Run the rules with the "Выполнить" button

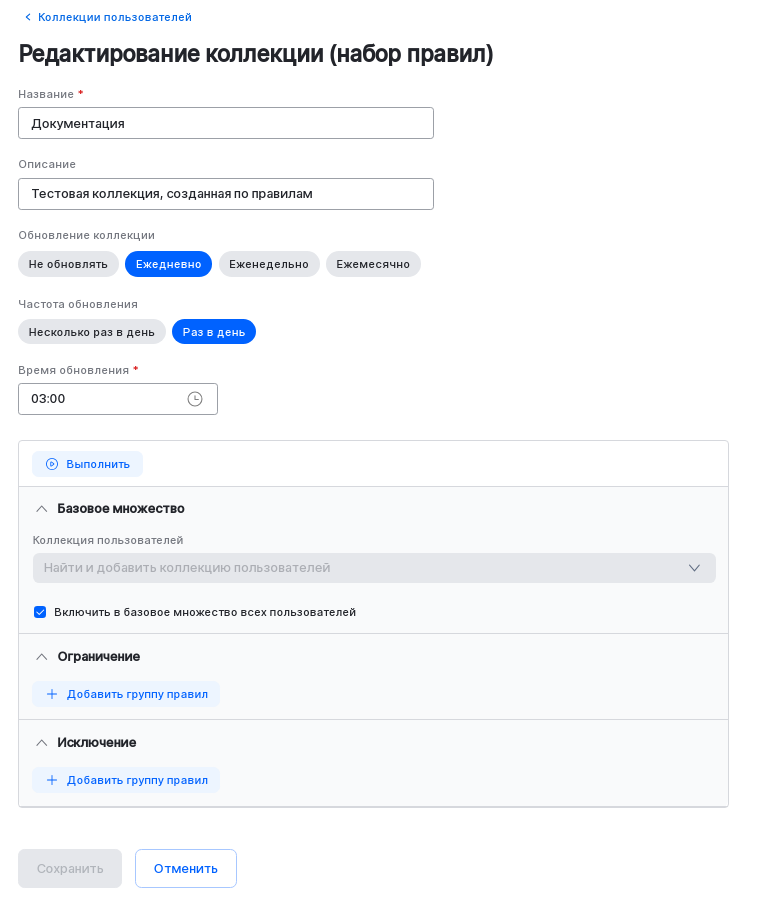coord(87,463)
